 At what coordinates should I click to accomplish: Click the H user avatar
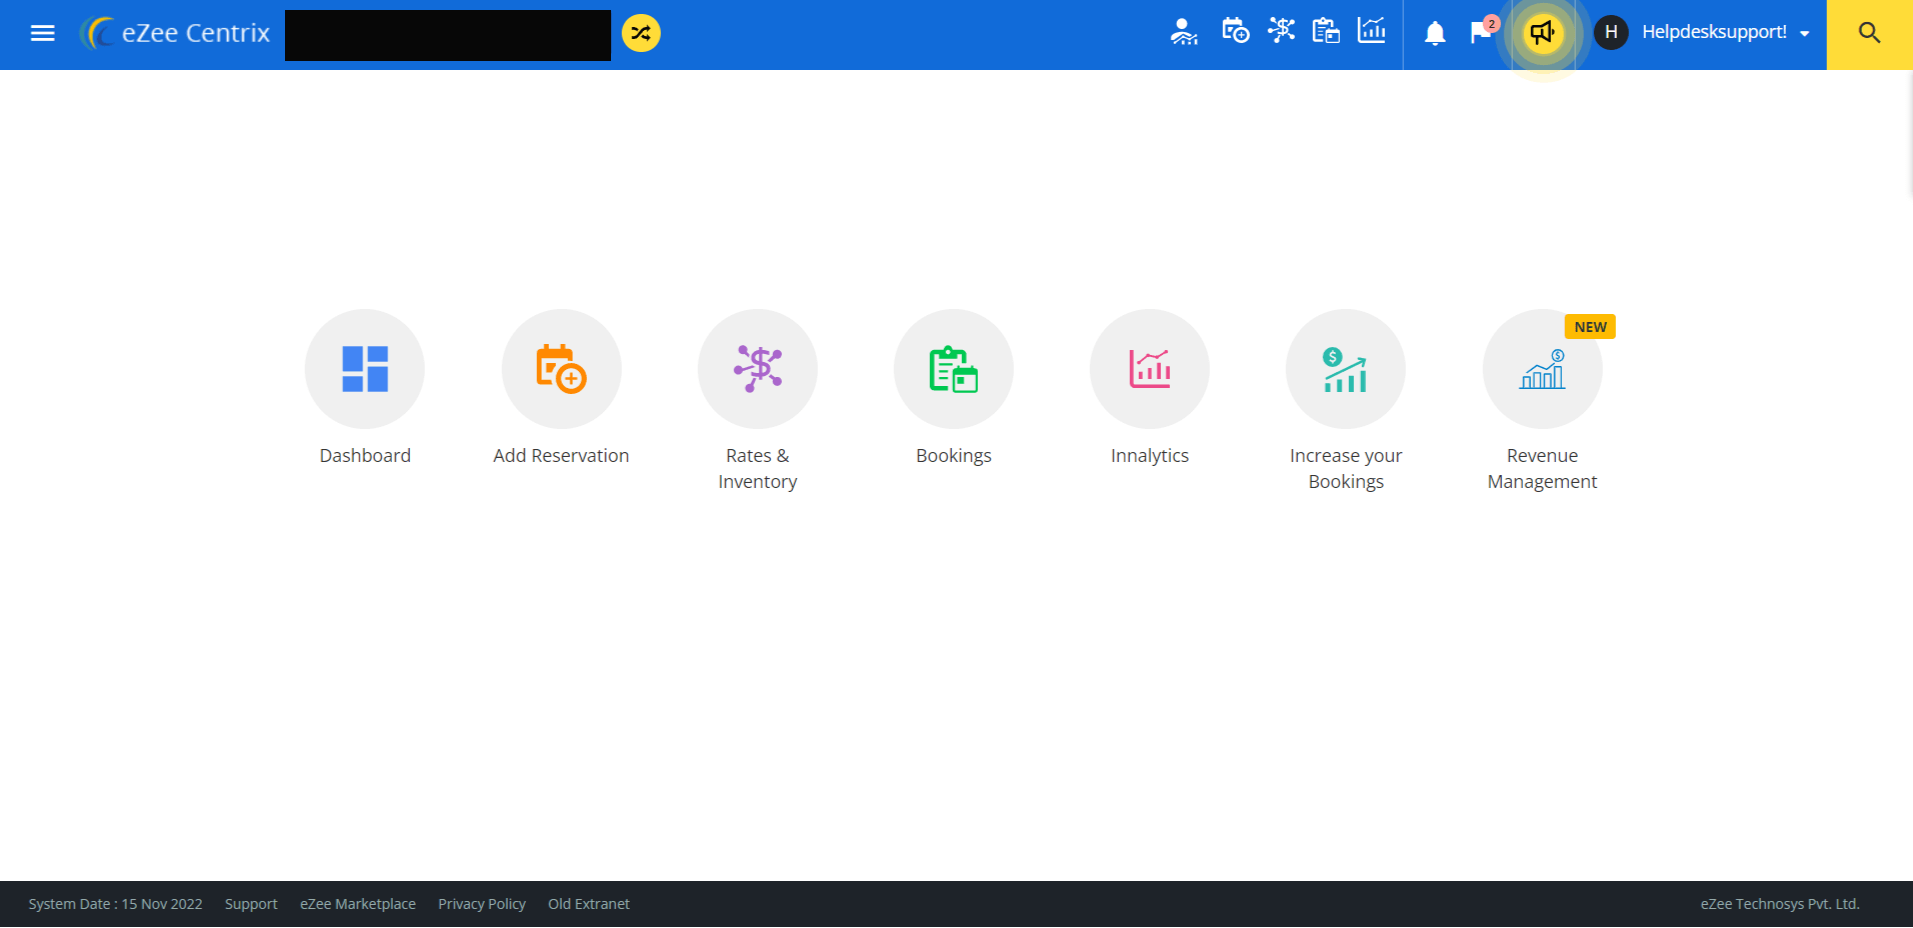[x=1611, y=32]
